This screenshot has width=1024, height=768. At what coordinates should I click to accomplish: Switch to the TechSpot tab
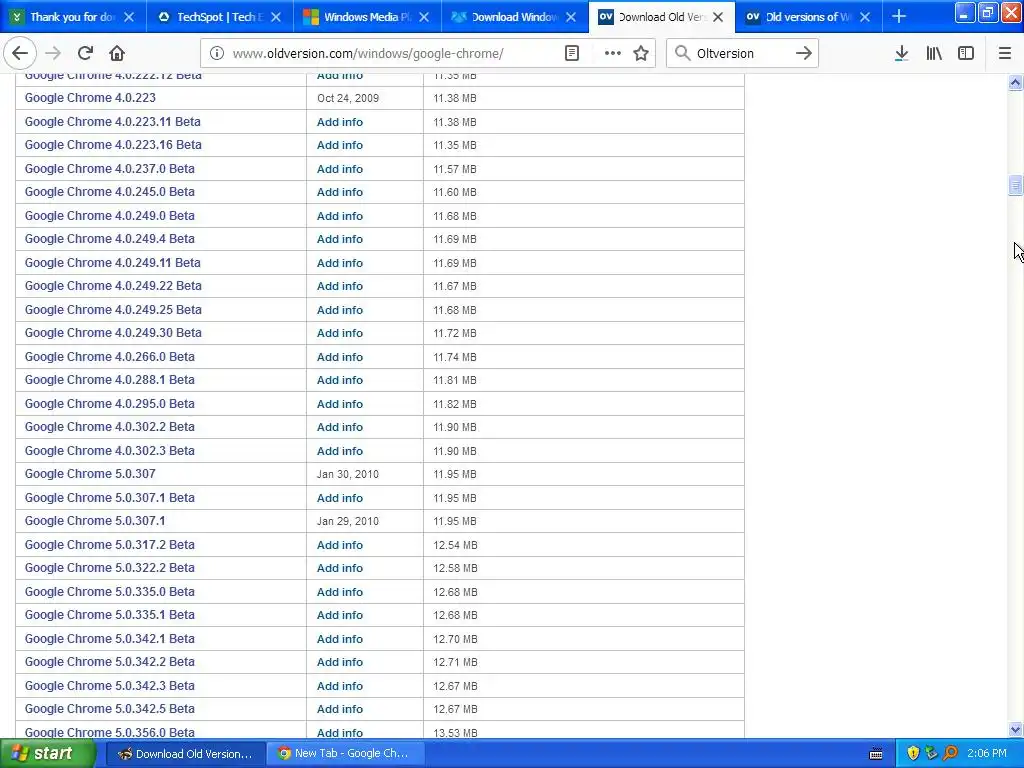(x=220, y=17)
